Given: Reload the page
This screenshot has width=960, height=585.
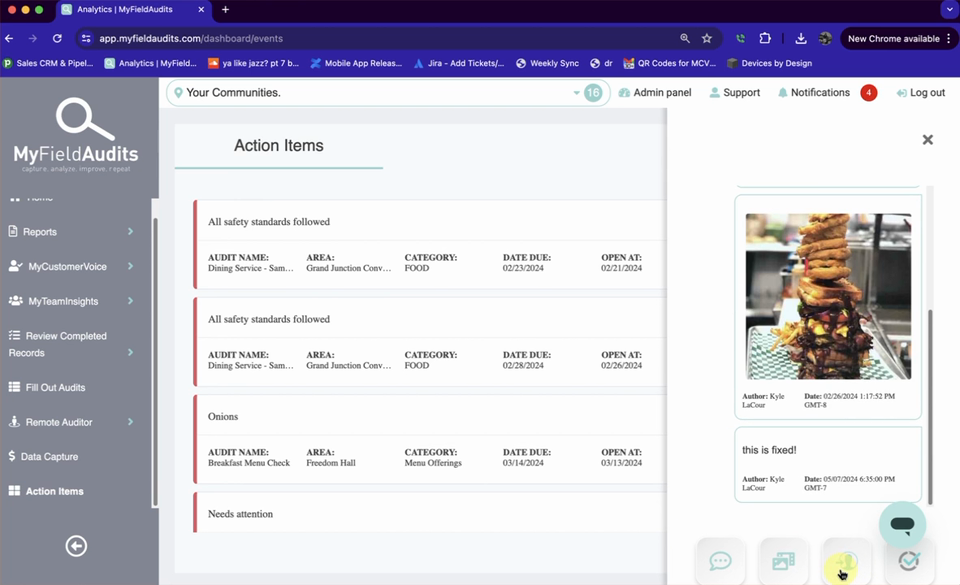Looking at the screenshot, I should [x=57, y=39].
